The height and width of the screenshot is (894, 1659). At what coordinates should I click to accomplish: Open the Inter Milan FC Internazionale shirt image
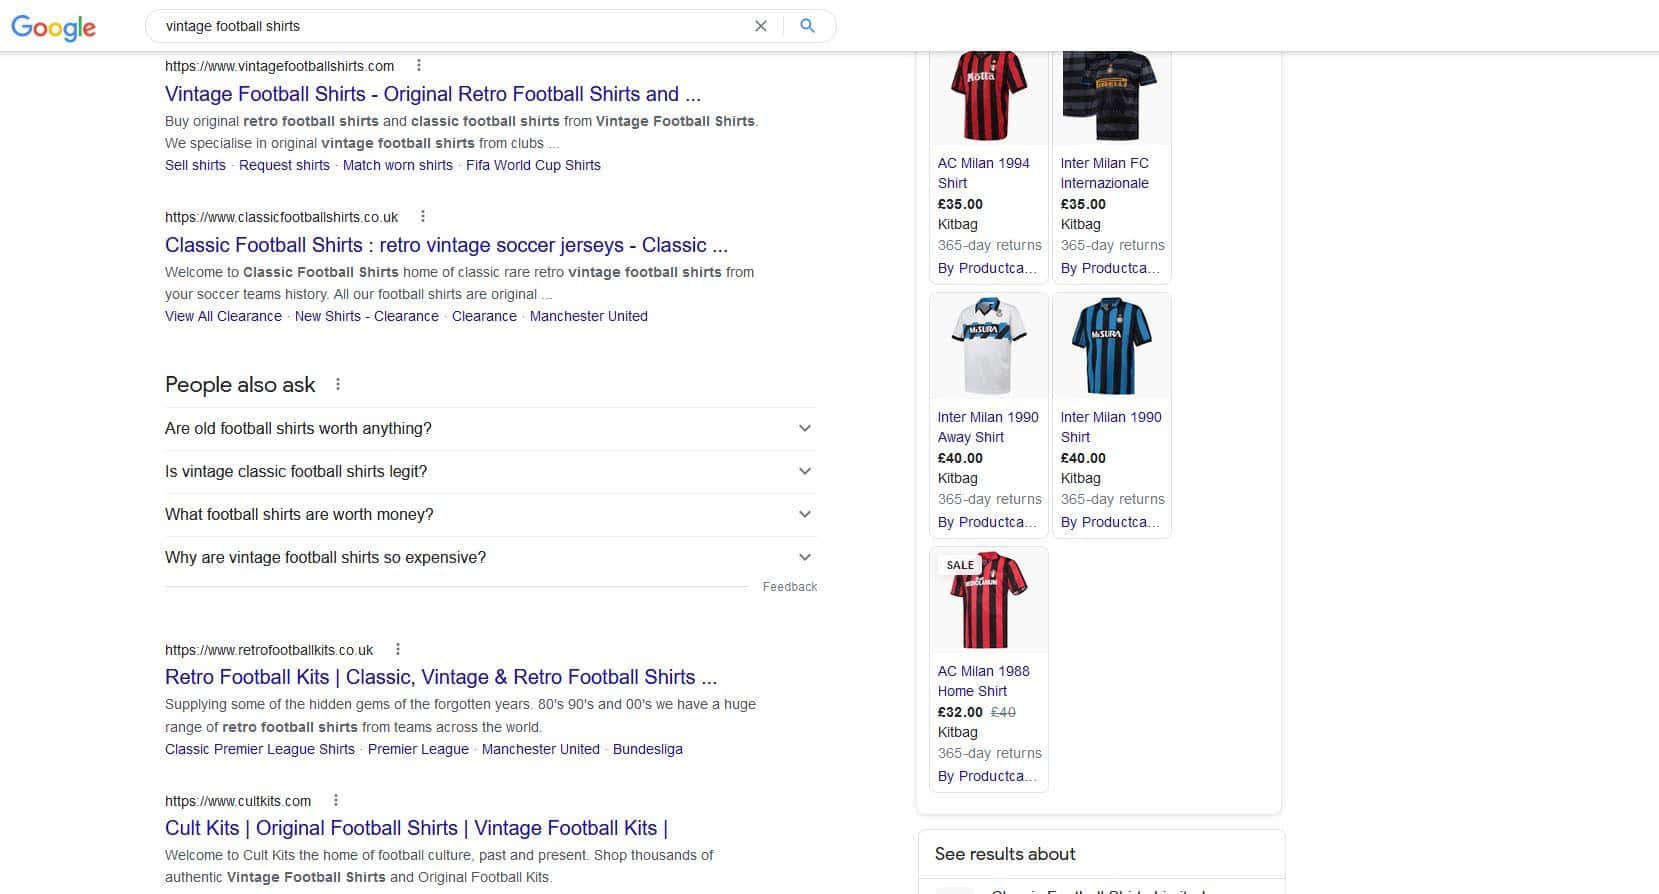pyautogui.click(x=1111, y=96)
